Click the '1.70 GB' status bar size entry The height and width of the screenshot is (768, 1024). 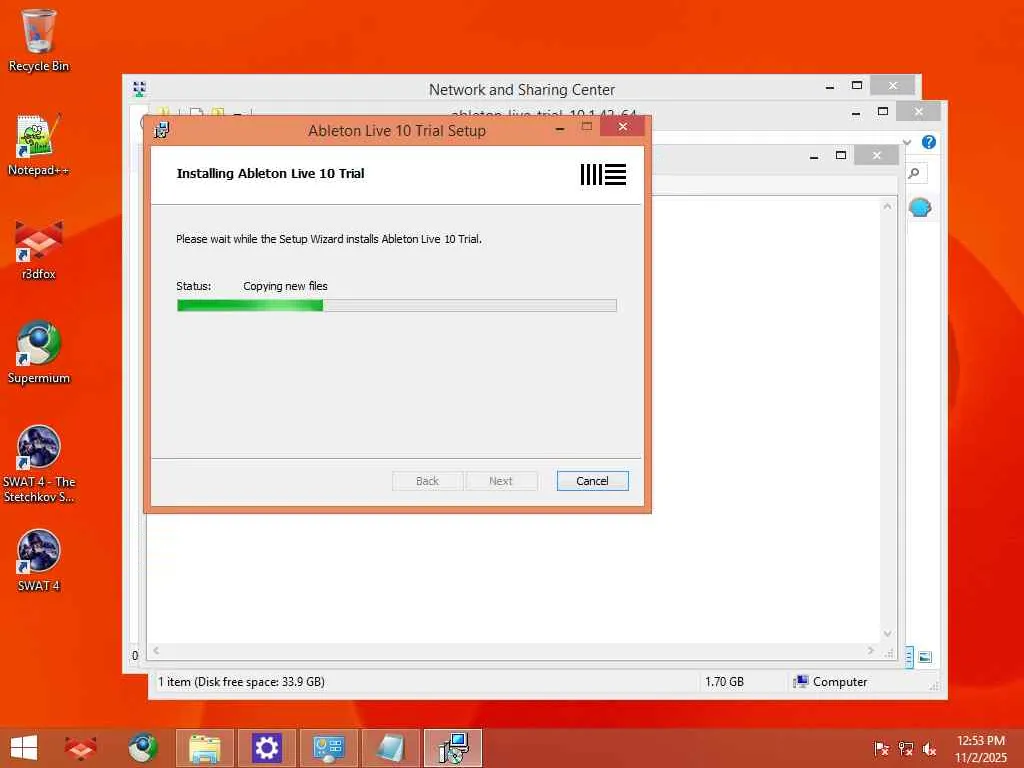(724, 682)
